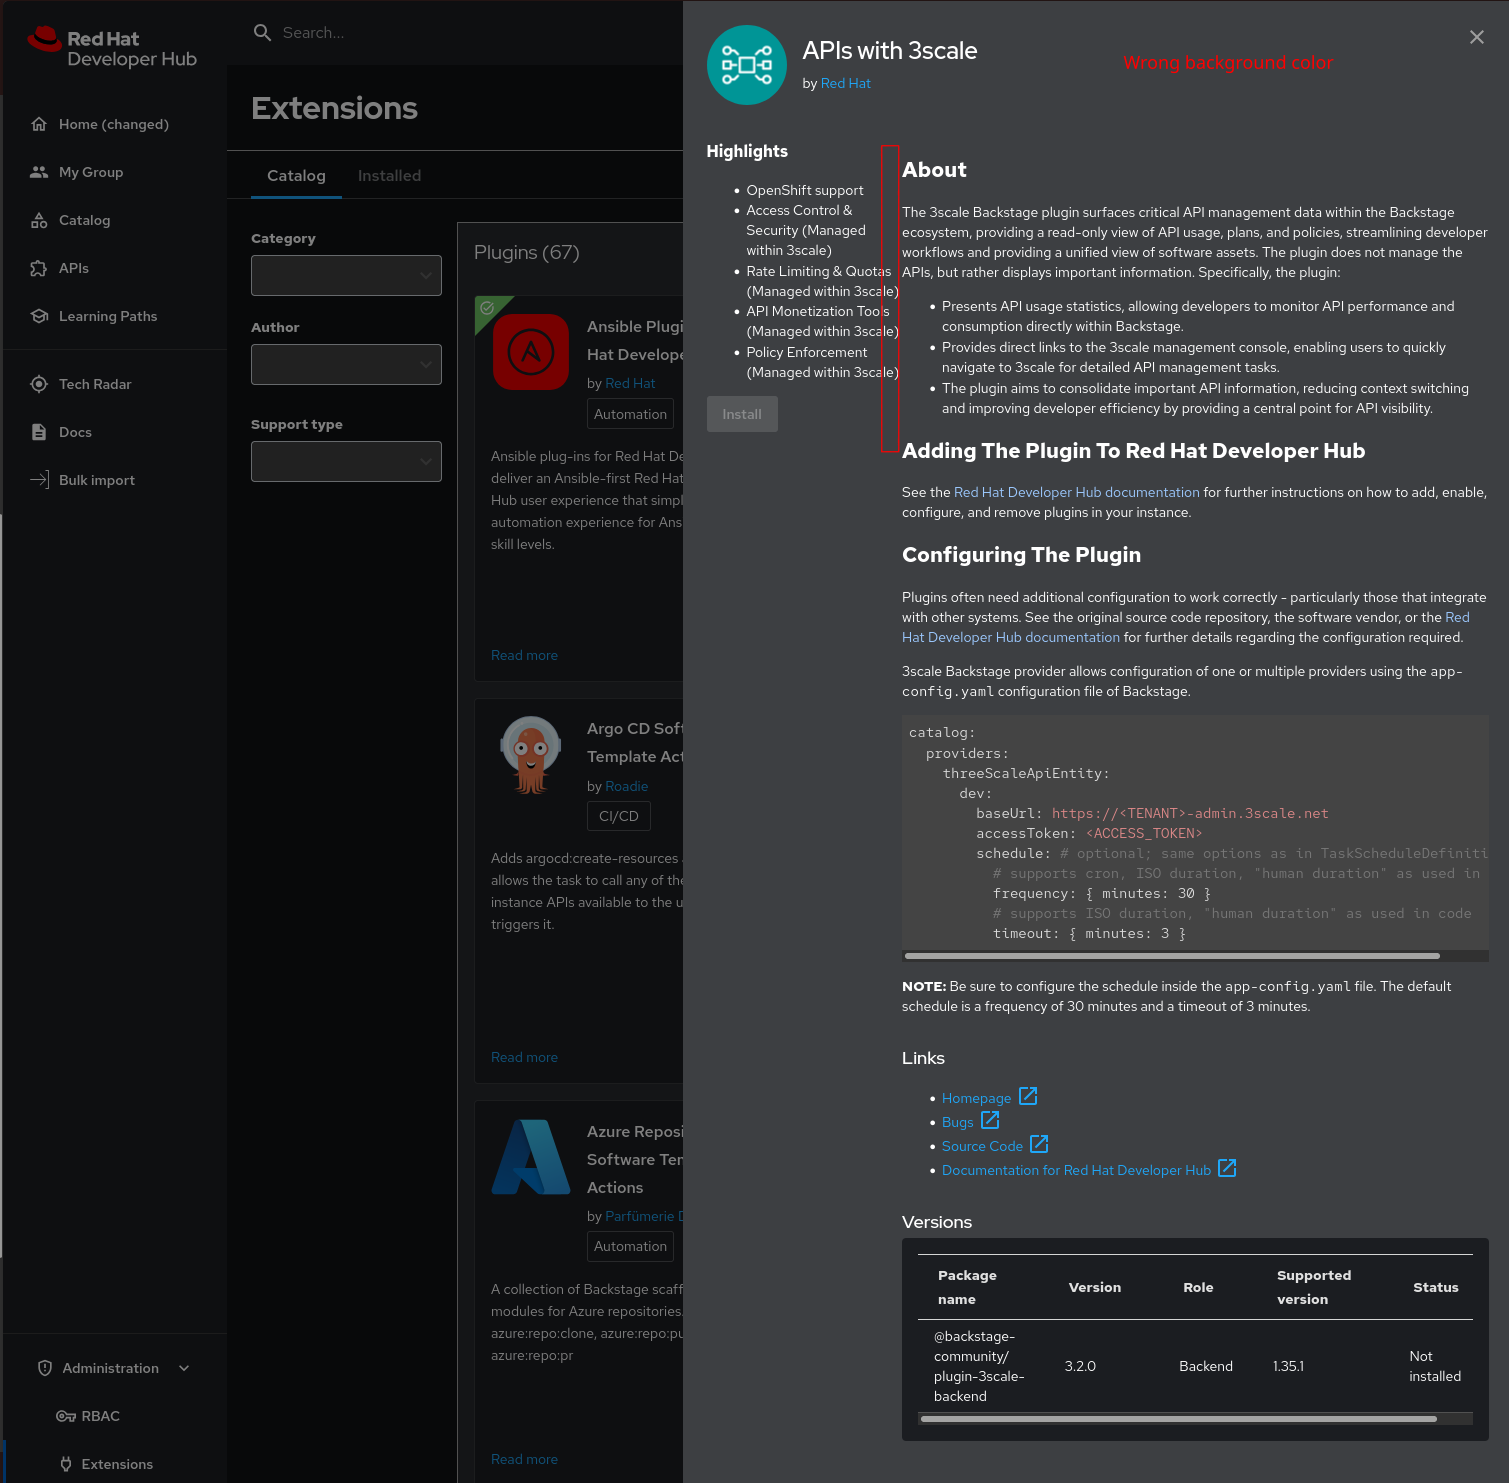Open the Author dropdown

(346, 364)
